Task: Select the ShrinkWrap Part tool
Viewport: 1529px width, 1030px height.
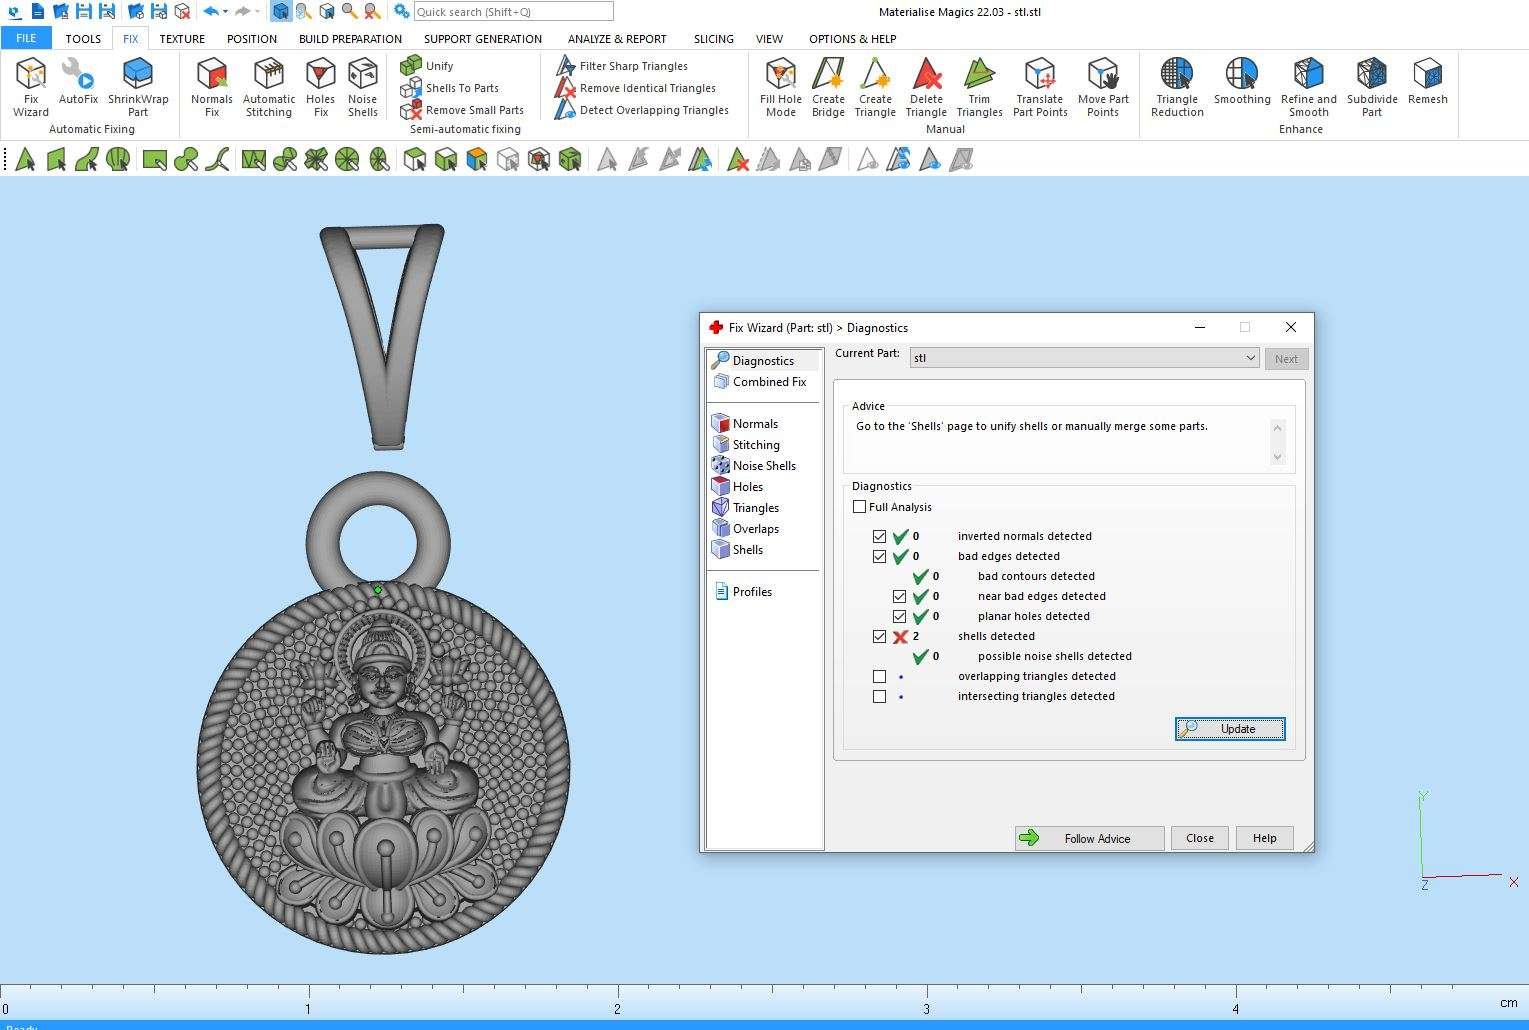Action: (x=138, y=87)
